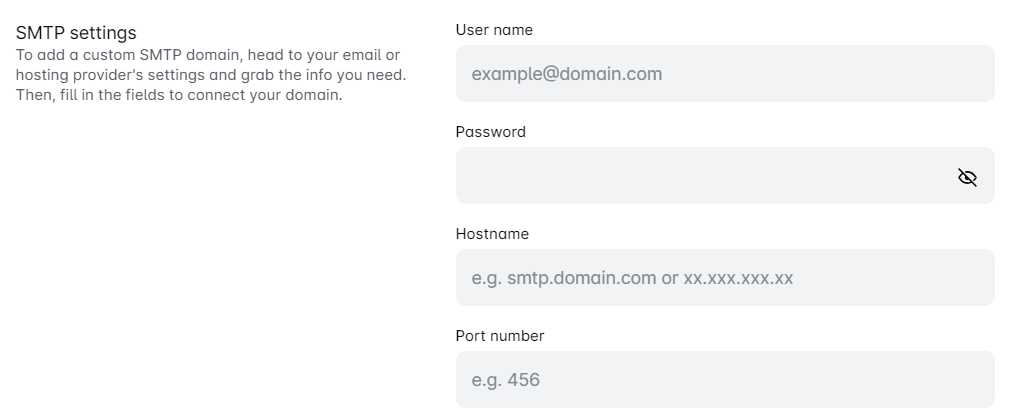Click the "e.g. smtp.domain.com" placeholder text
The height and width of the screenshot is (418, 1021).
563,278
